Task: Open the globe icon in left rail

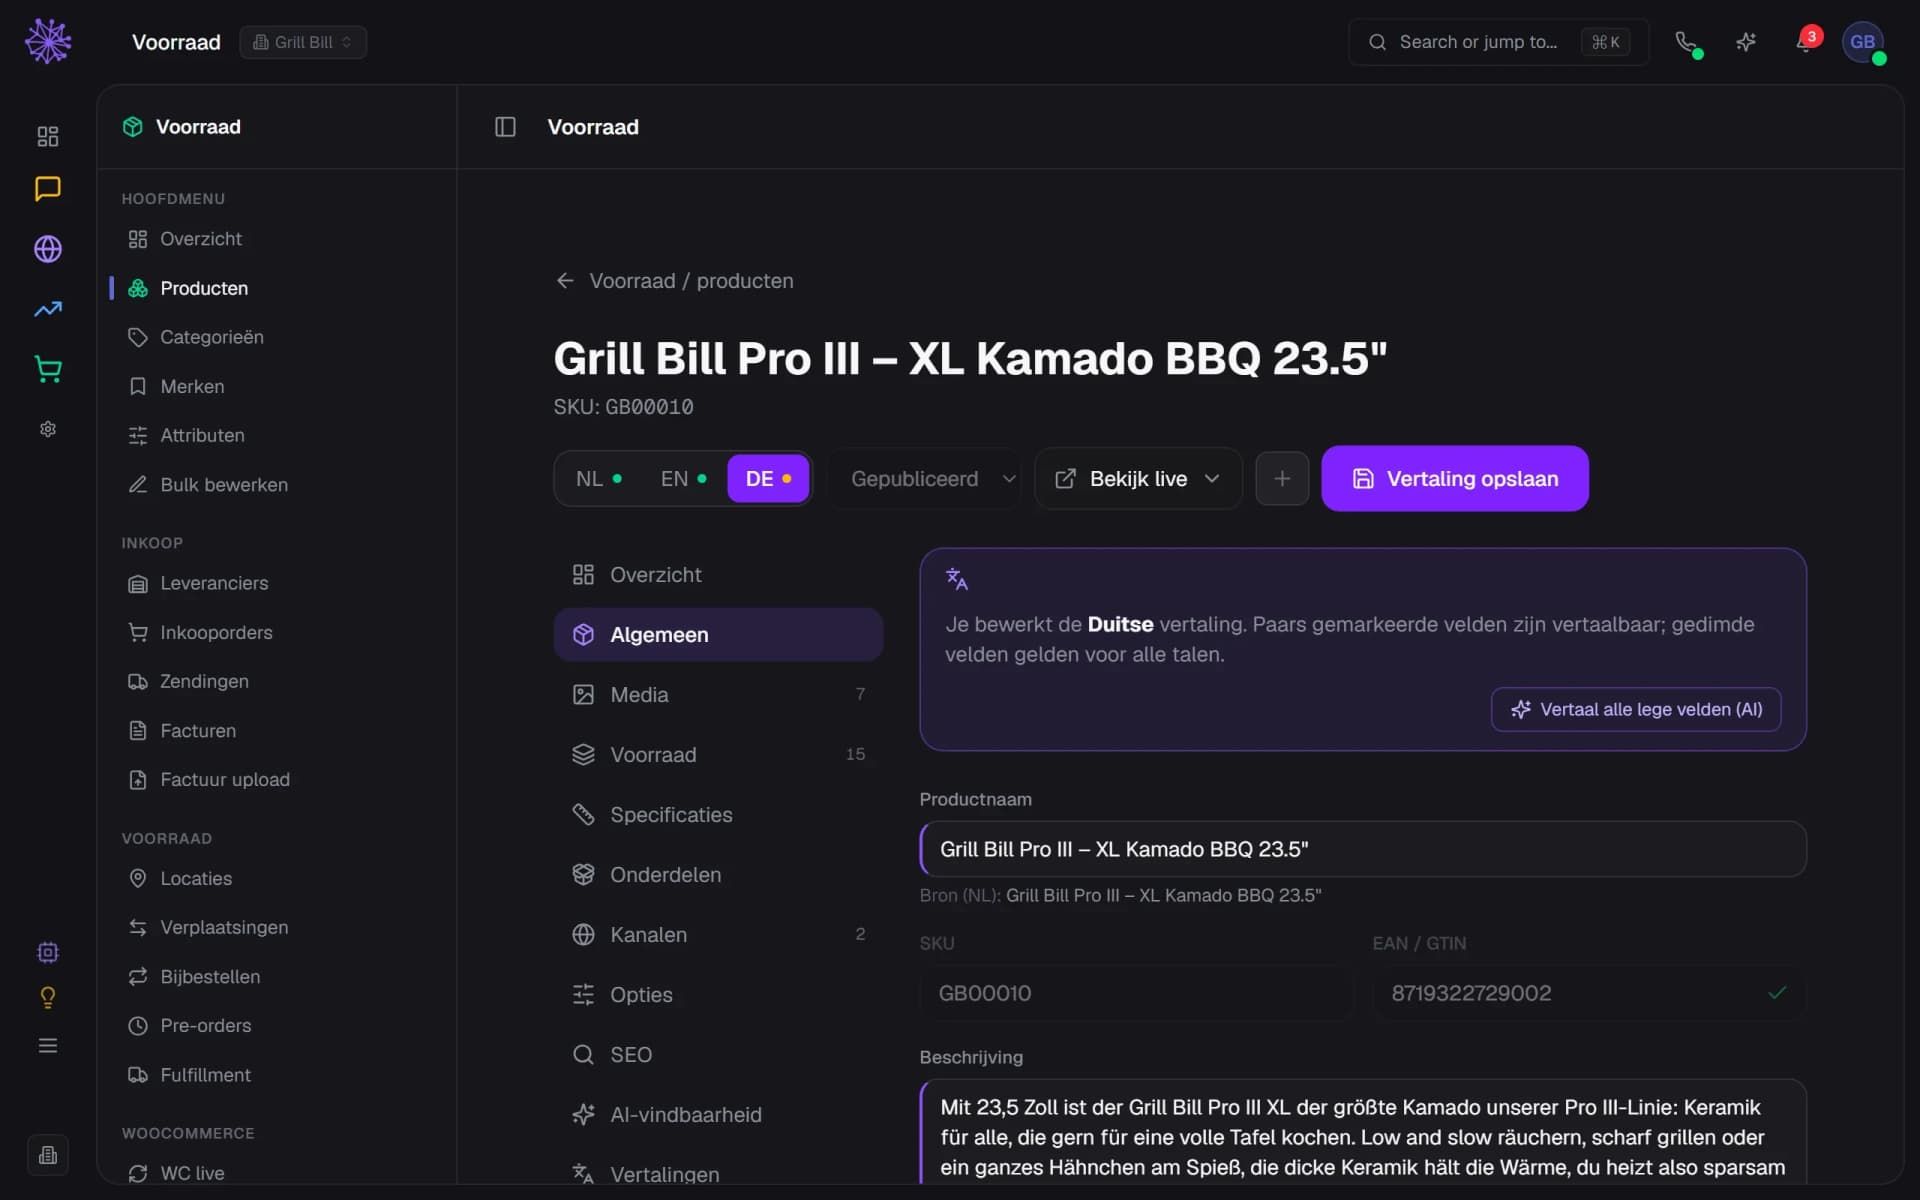Action: click(48, 249)
